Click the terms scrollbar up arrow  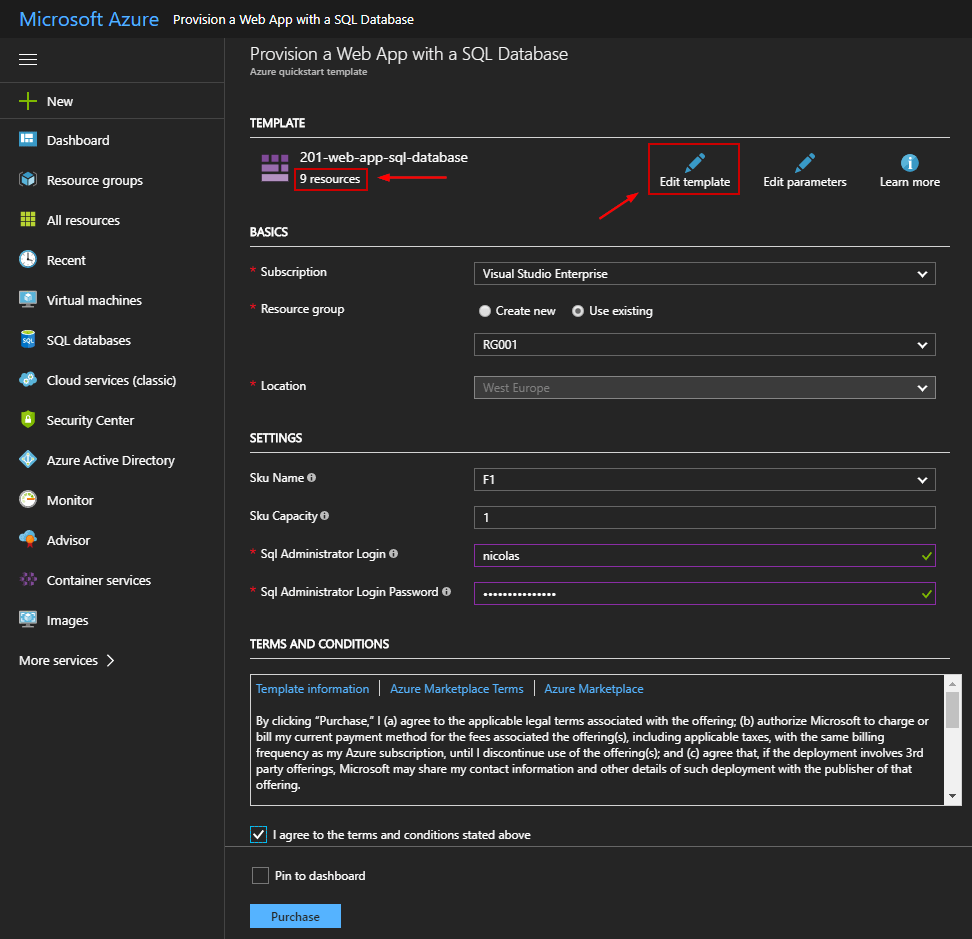[952, 684]
